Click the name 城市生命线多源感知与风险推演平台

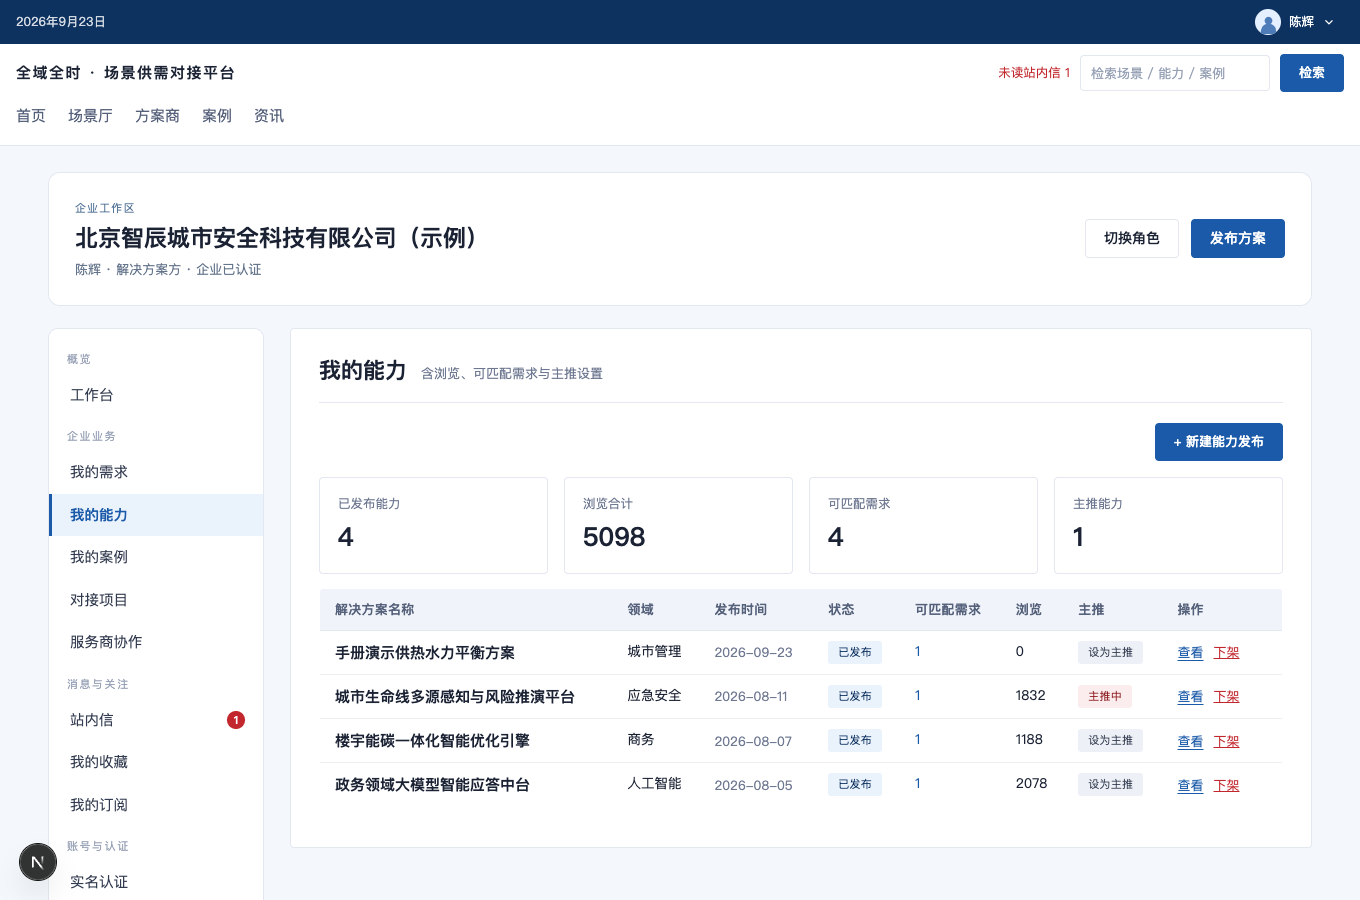tap(455, 697)
